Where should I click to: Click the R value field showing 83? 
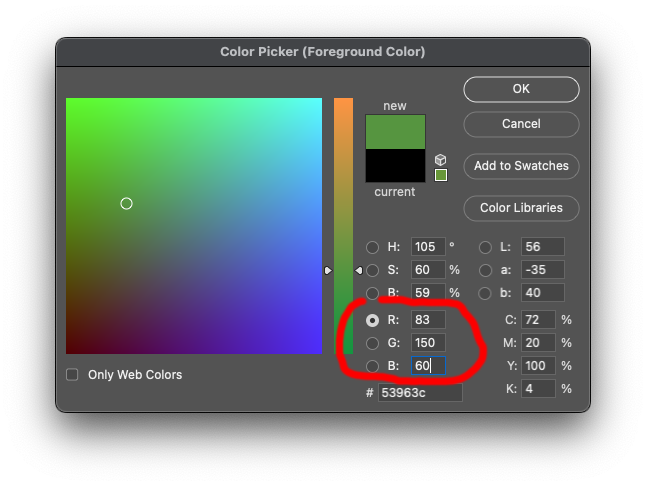click(x=428, y=320)
